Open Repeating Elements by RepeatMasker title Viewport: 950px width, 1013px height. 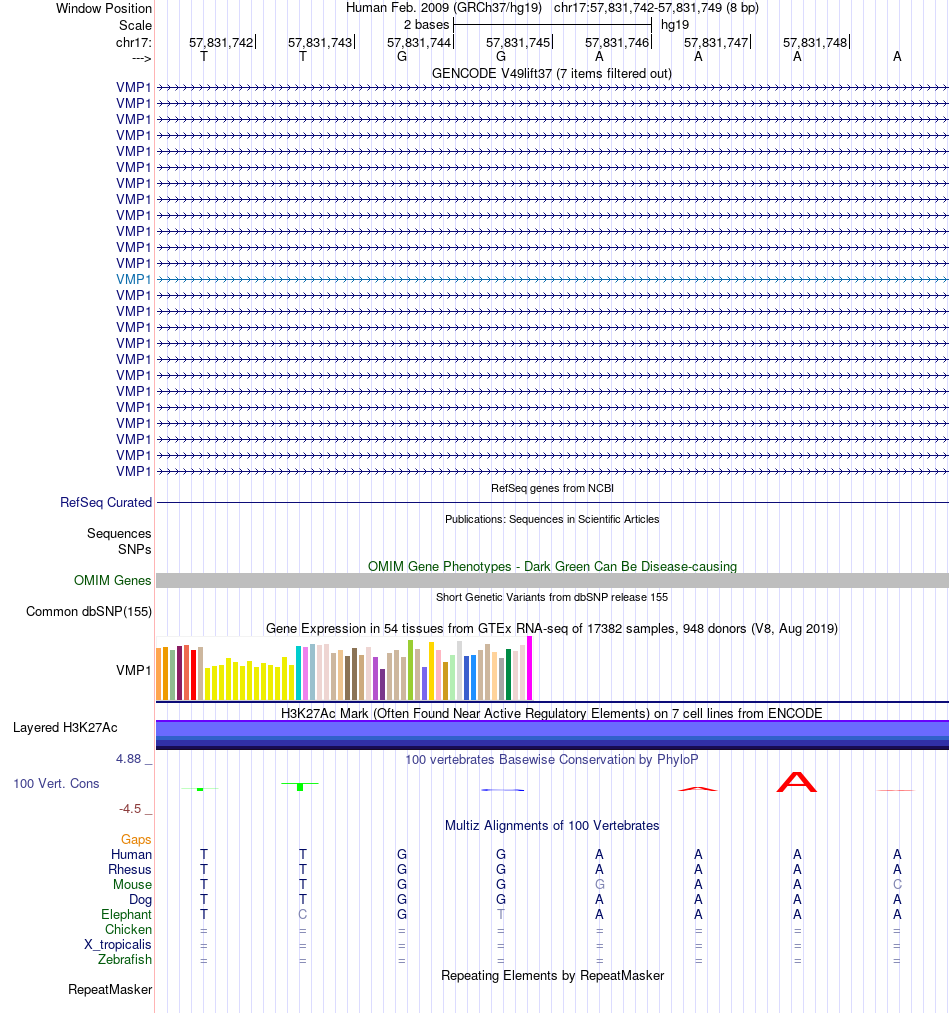[x=552, y=975]
